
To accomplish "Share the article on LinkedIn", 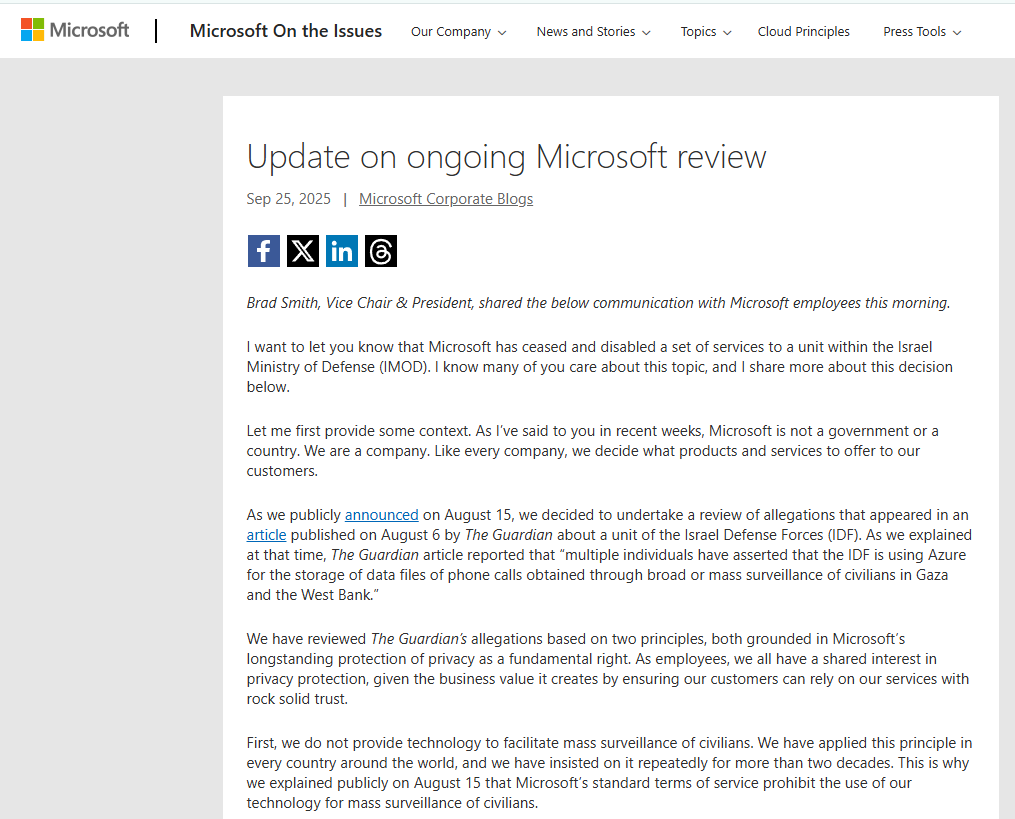I will [342, 251].
